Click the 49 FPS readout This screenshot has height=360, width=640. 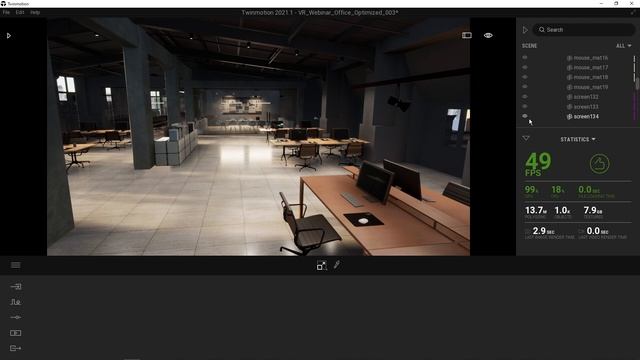[538, 164]
